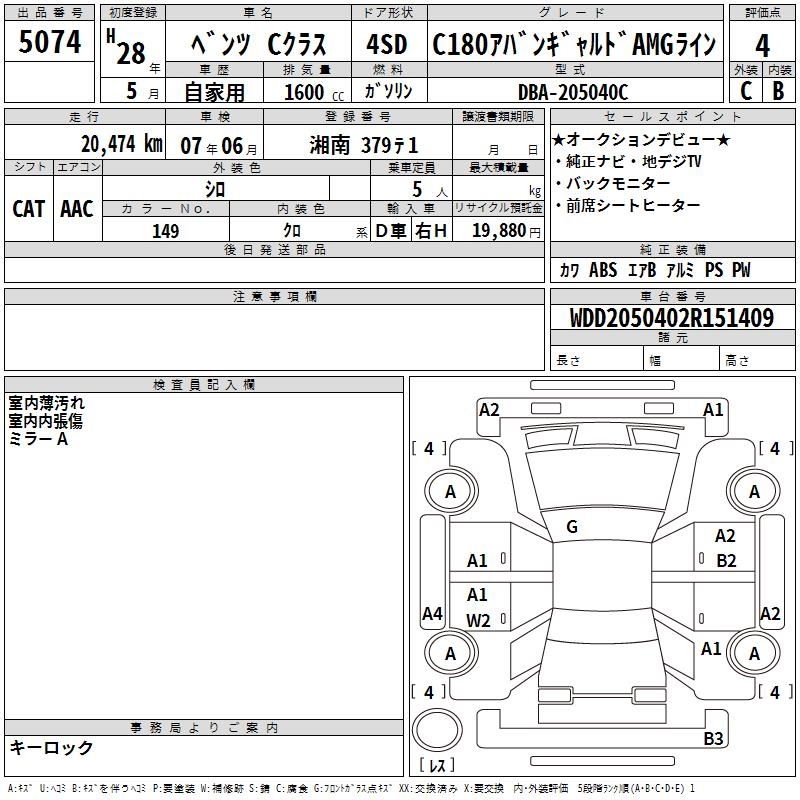
Task: Click the G mark on the windshield
Action: [x=572, y=527]
